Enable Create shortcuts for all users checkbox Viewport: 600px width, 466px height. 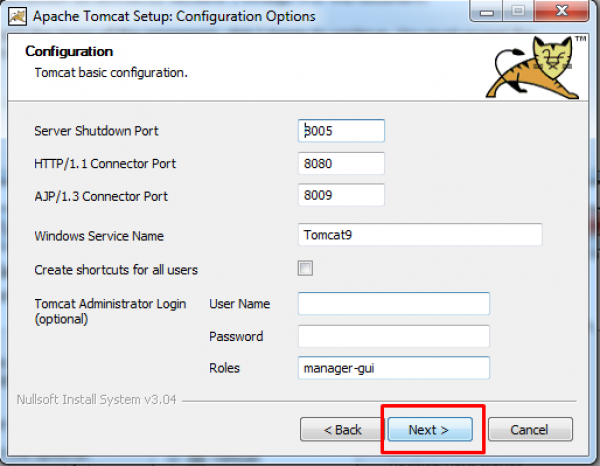point(305,268)
